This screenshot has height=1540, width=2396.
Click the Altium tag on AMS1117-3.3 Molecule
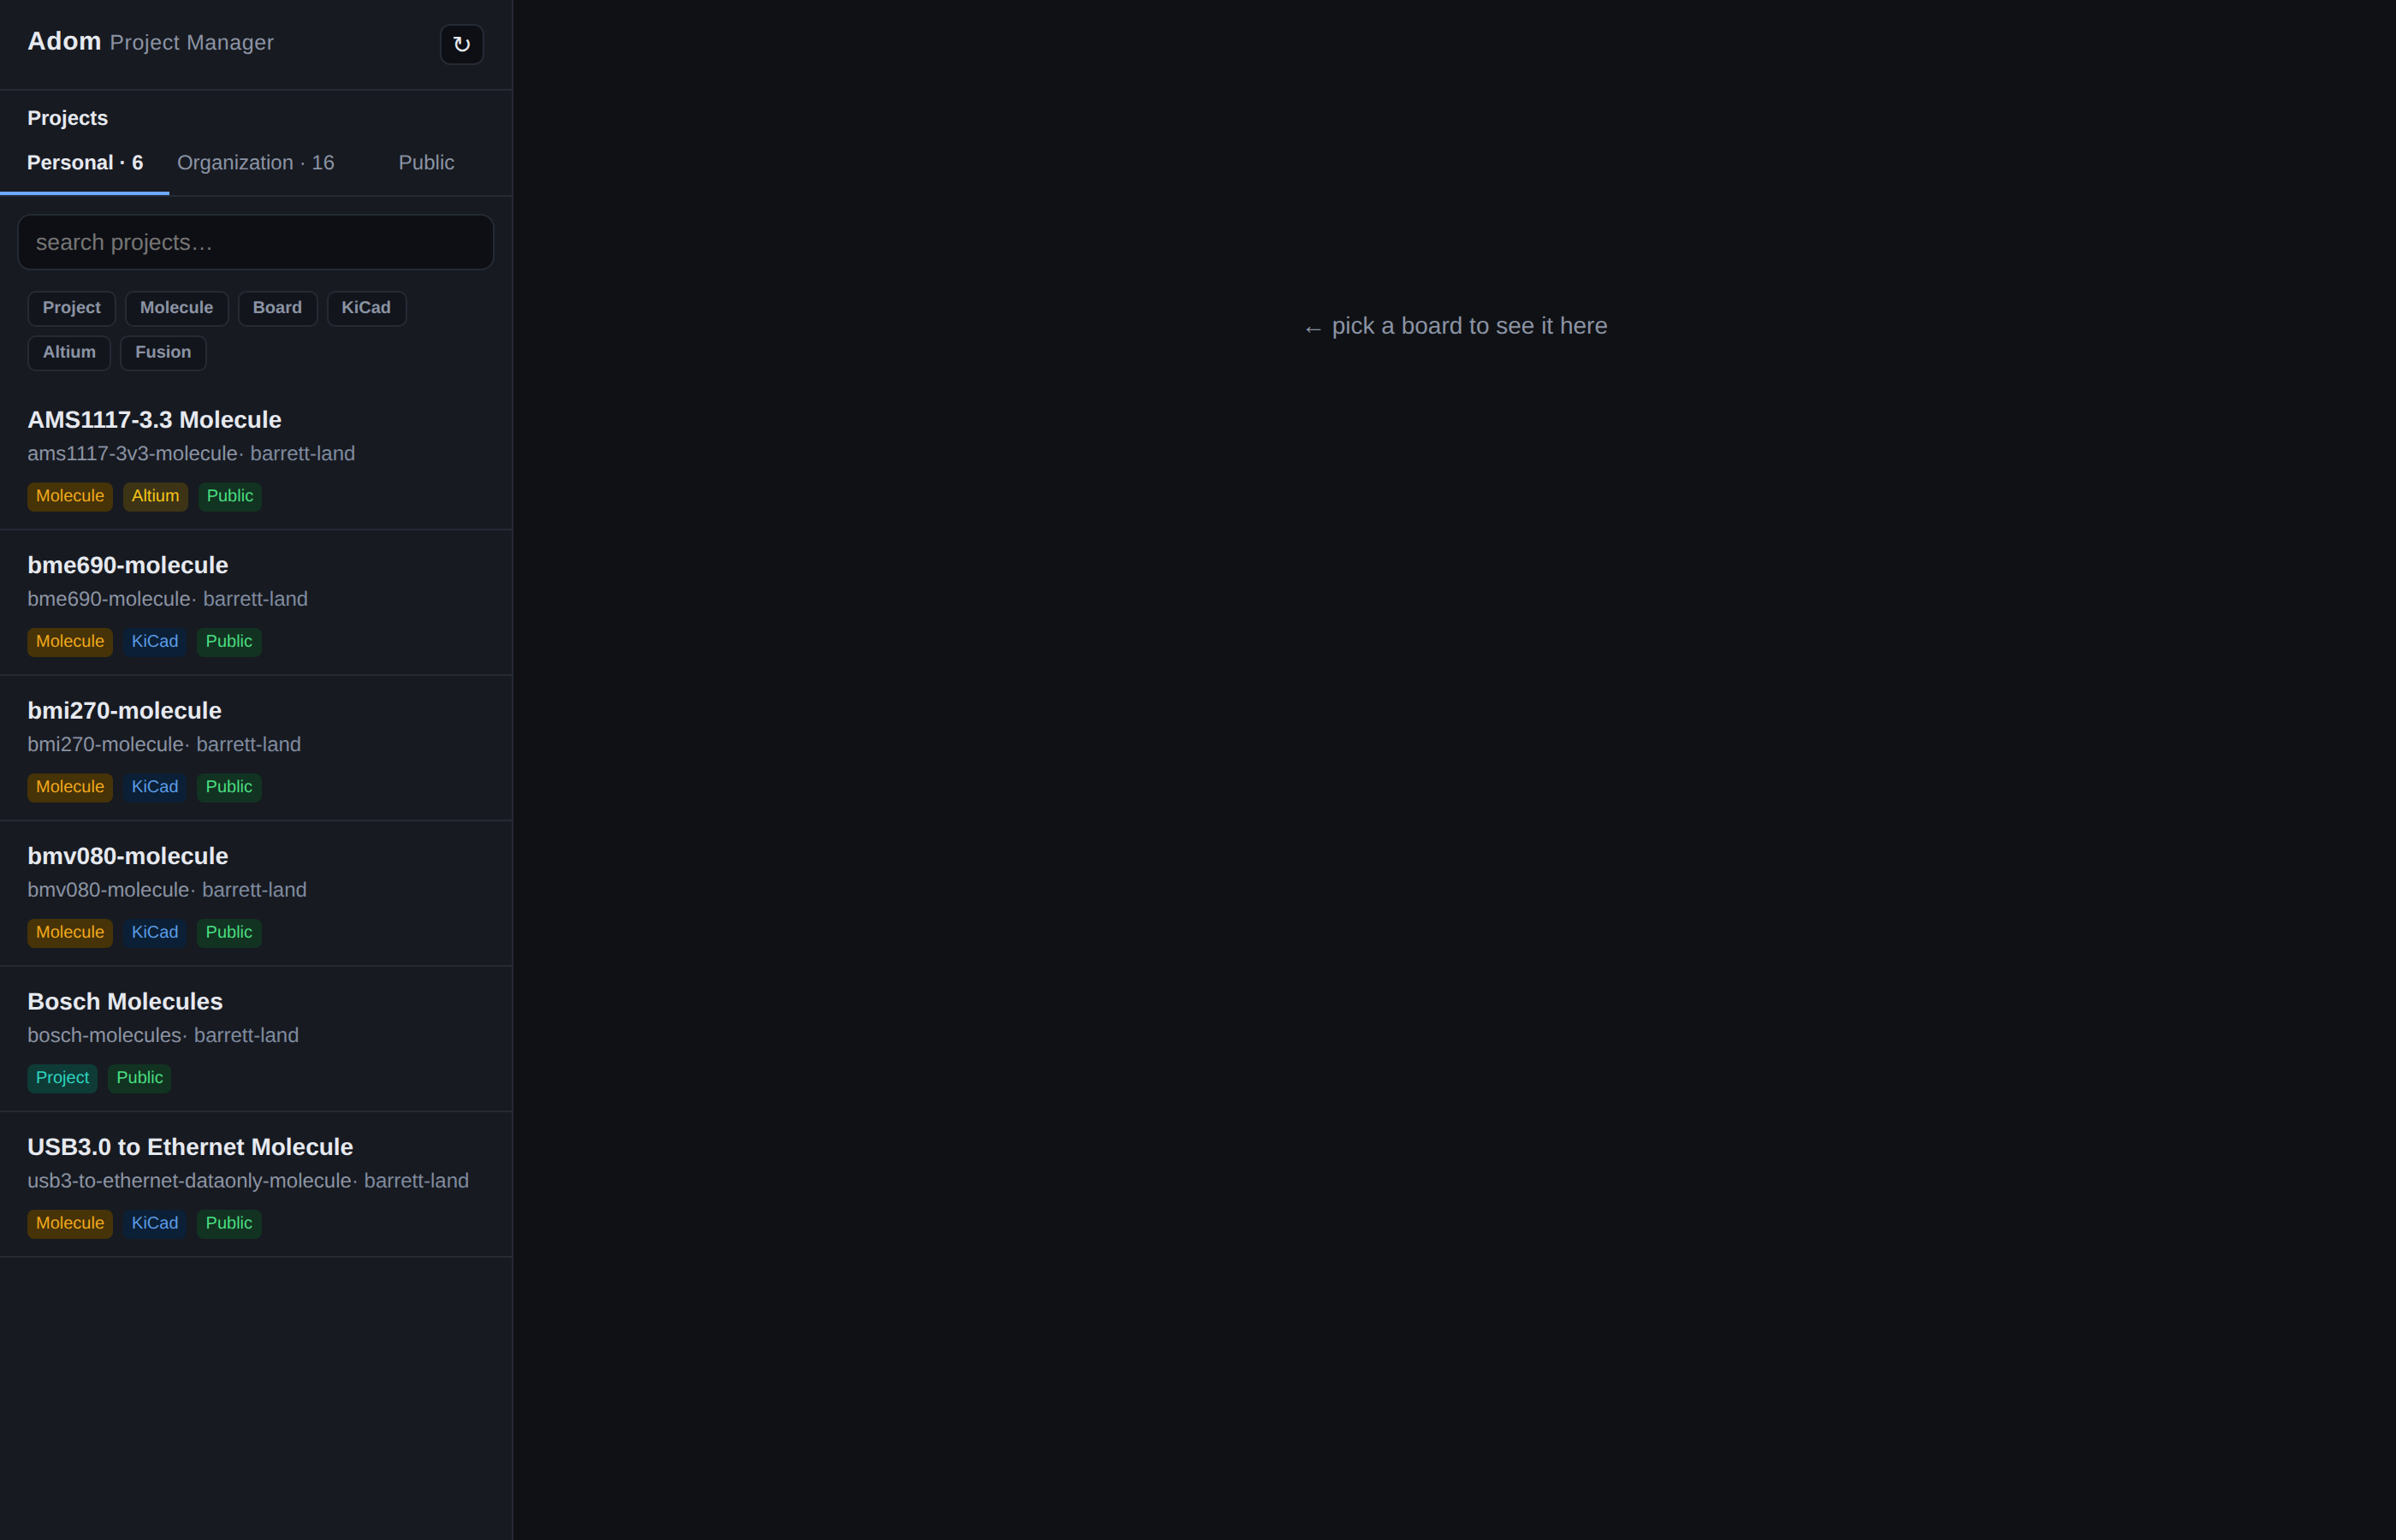point(155,497)
